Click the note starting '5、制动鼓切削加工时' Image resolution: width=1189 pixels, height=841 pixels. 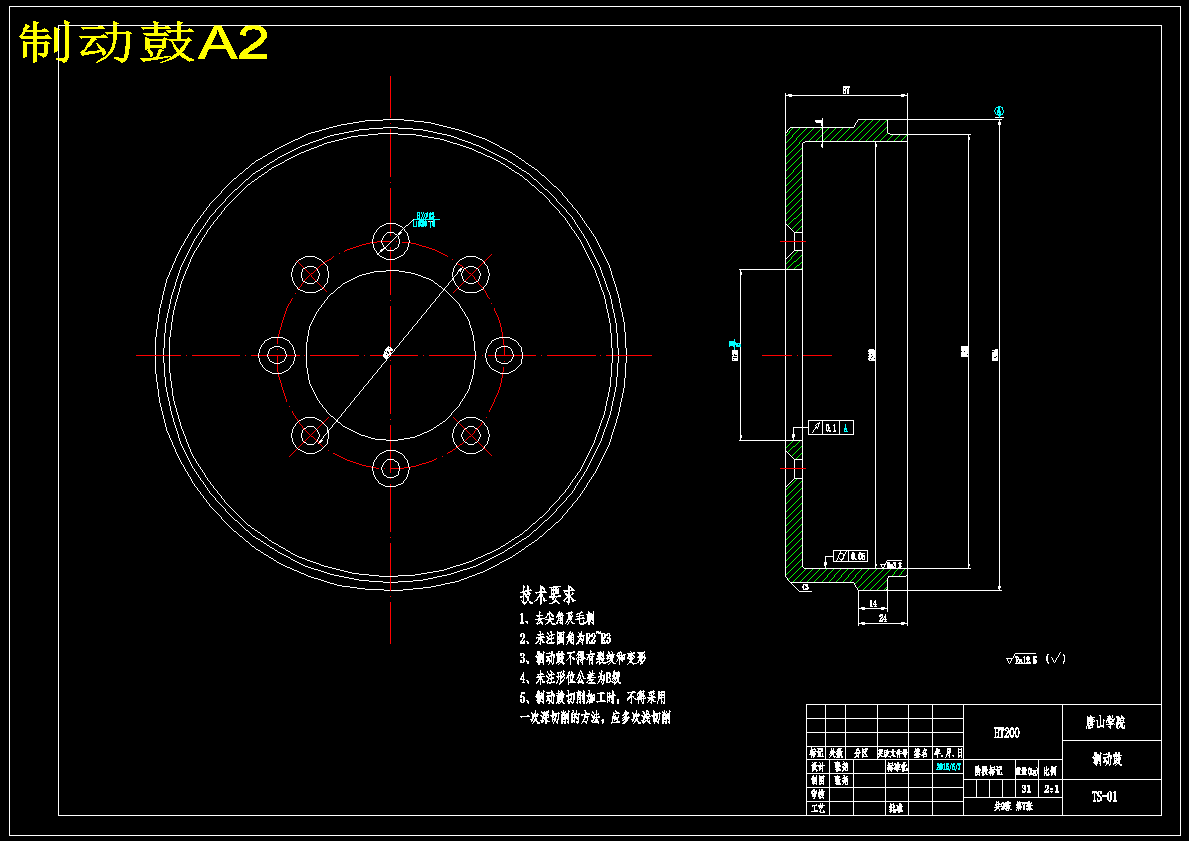coord(592,698)
